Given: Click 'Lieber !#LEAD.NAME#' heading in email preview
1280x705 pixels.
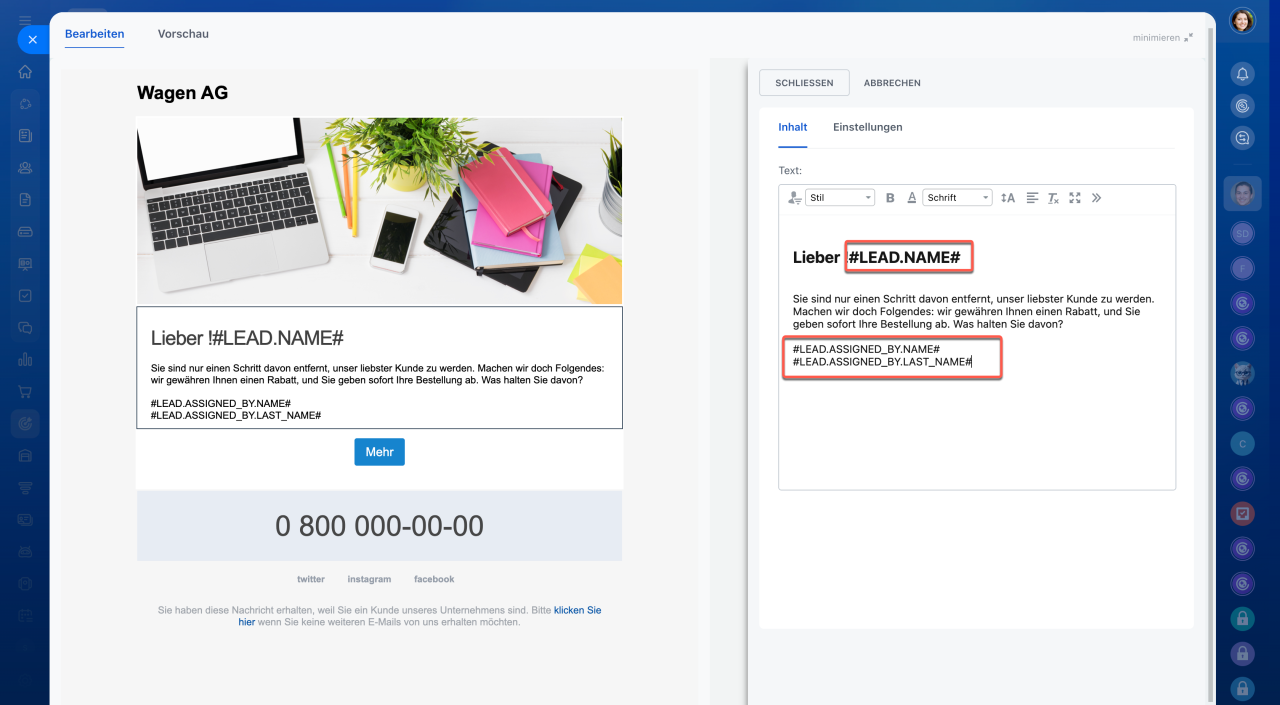Looking at the screenshot, I should click(x=247, y=338).
